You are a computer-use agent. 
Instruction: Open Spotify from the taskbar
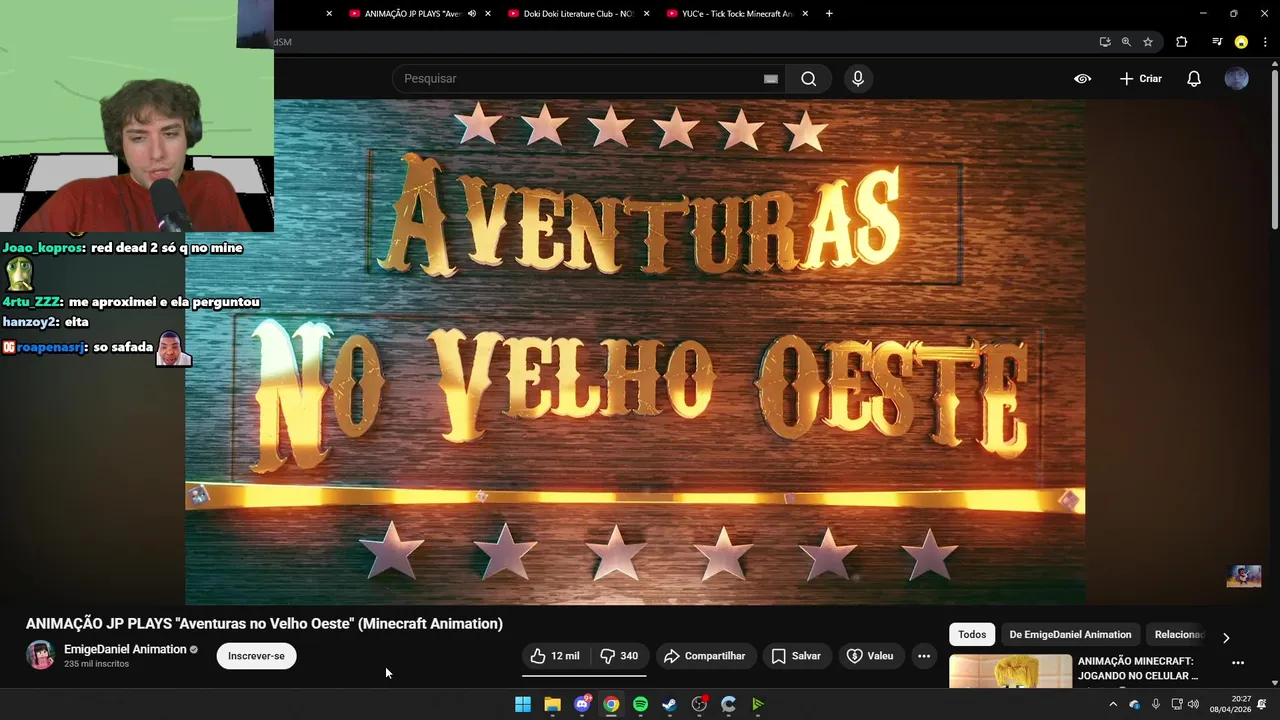point(640,704)
